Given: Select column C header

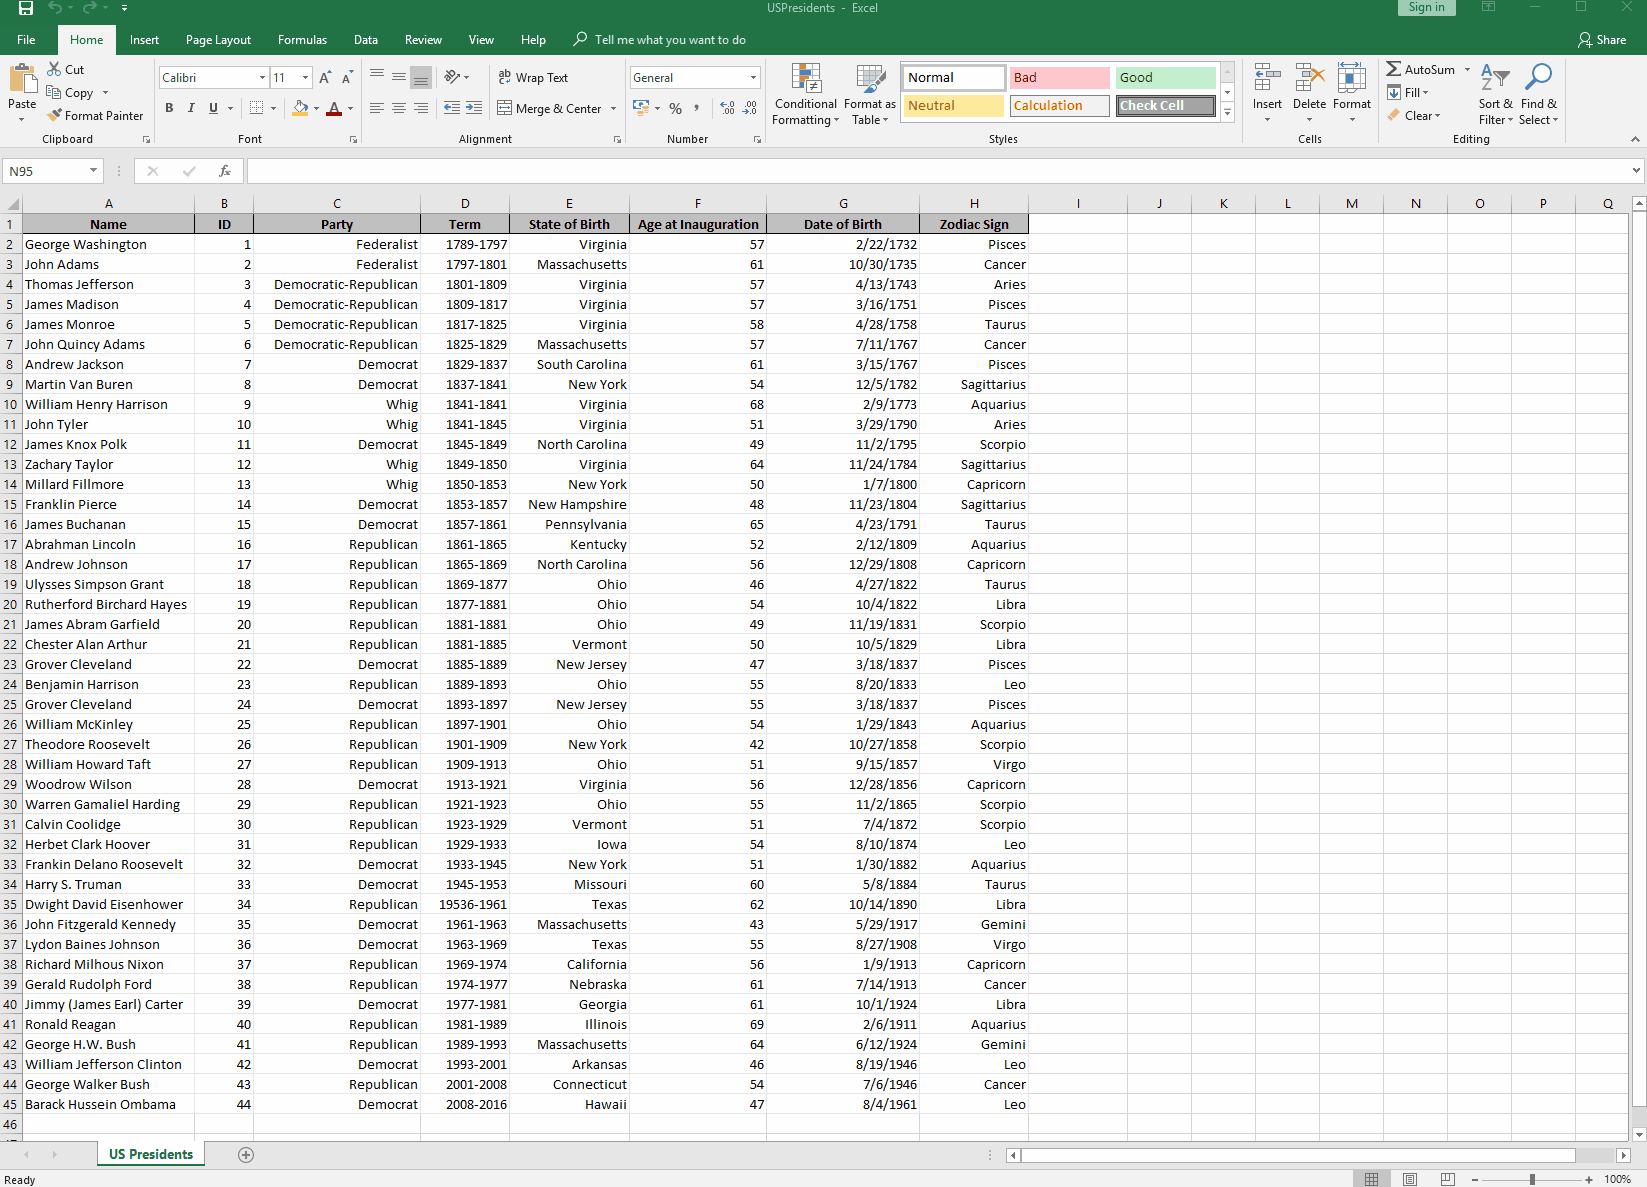Looking at the screenshot, I should [x=337, y=203].
